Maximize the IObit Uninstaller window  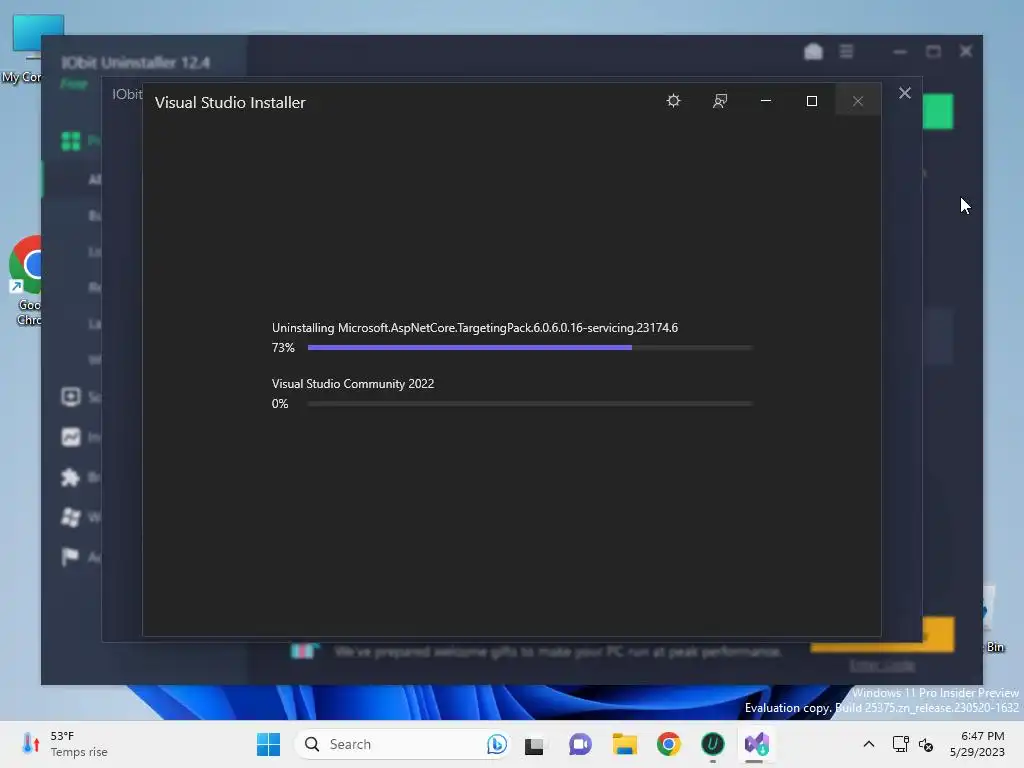click(x=933, y=51)
